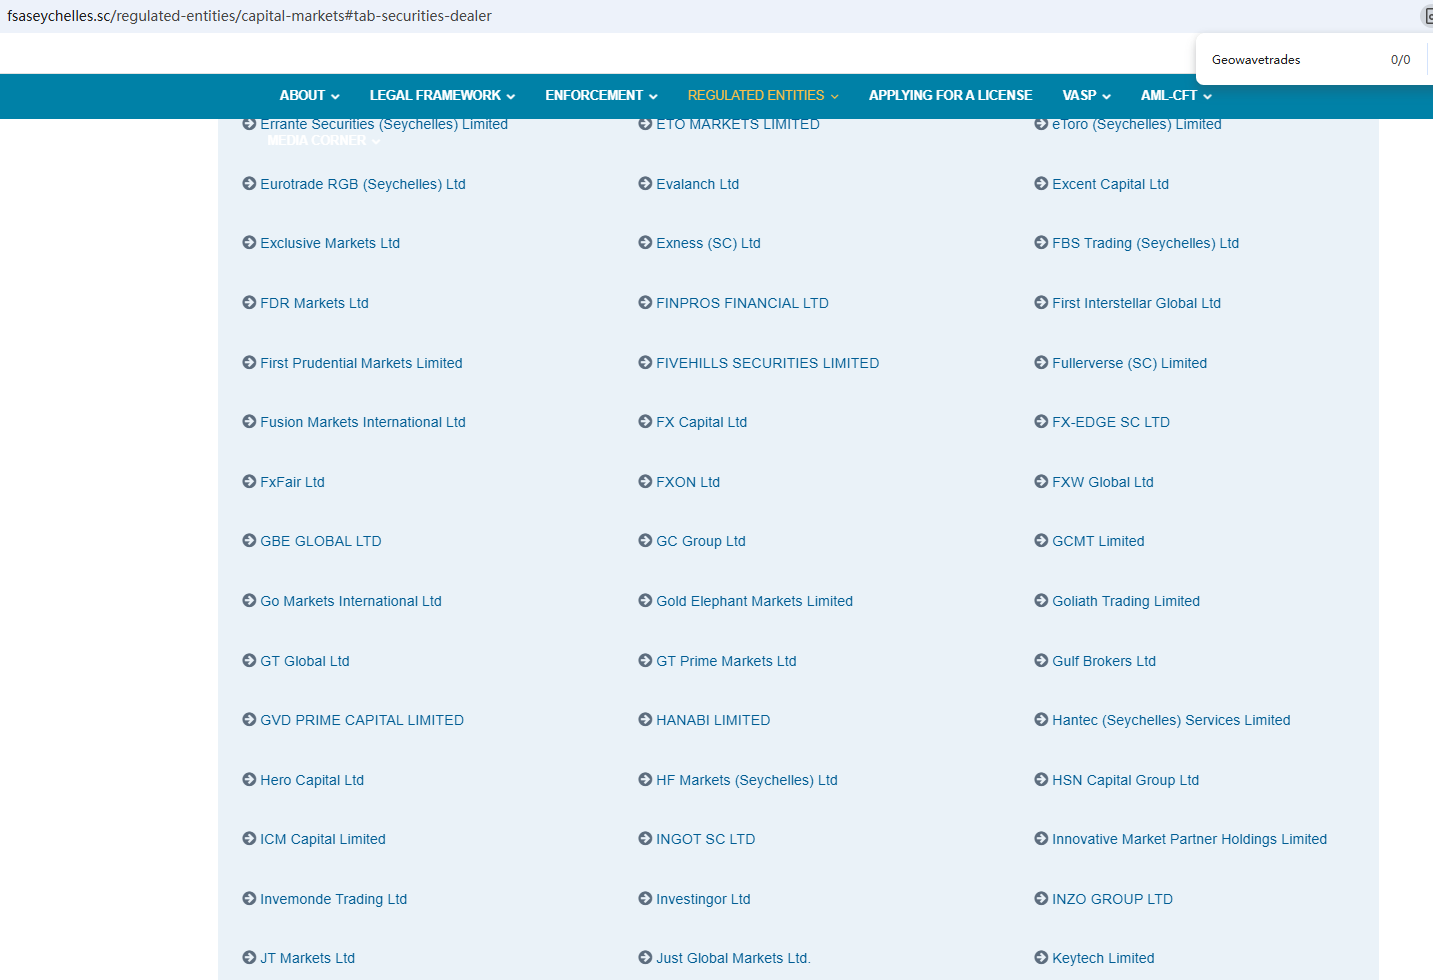This screenshot has height=980, width=1433.
Task: Click arrow icon beside First Interstellar Global Ltd
Action: 1041,303
